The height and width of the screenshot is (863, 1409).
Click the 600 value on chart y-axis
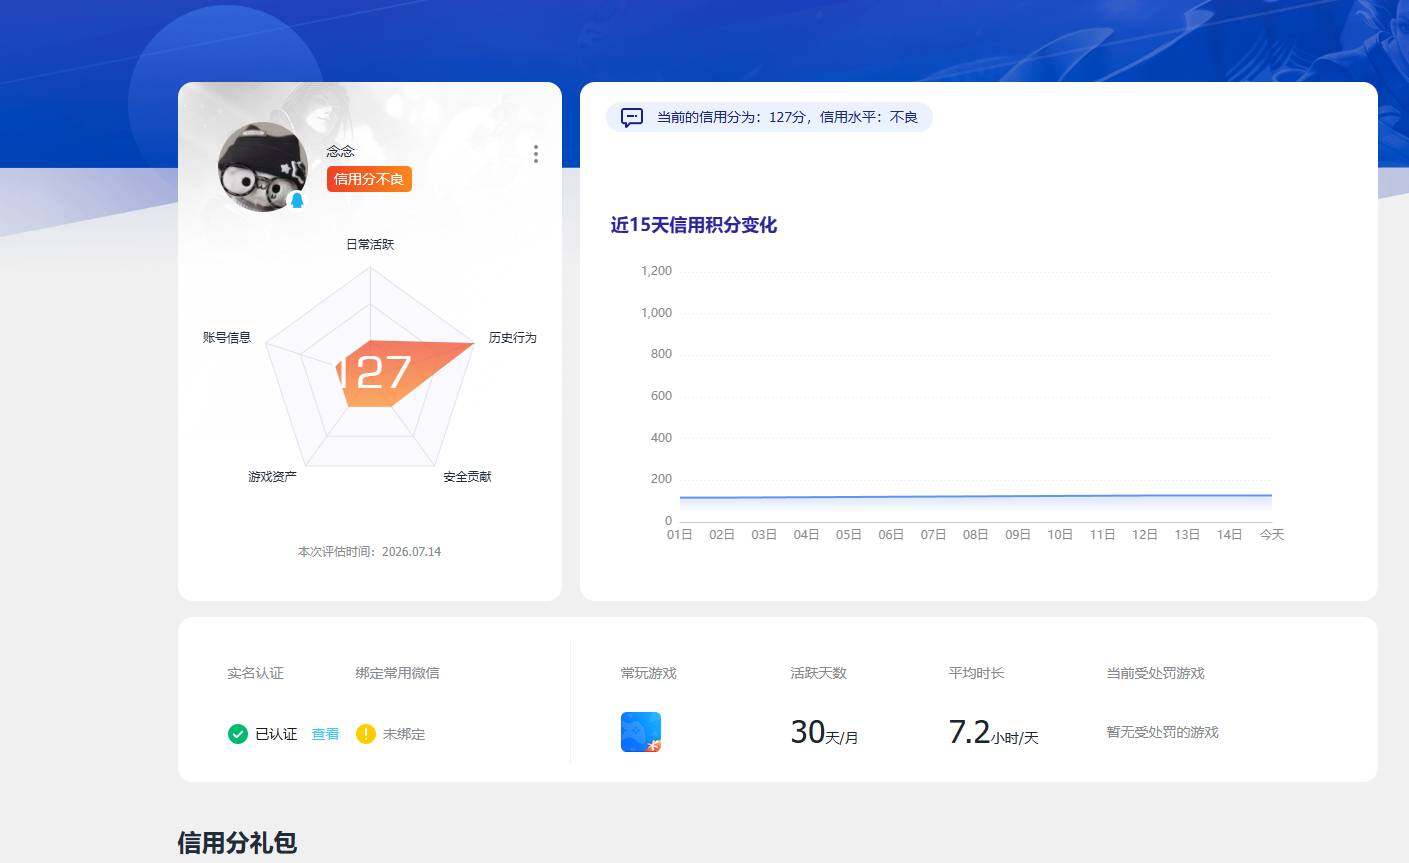[x=661, y=396]
